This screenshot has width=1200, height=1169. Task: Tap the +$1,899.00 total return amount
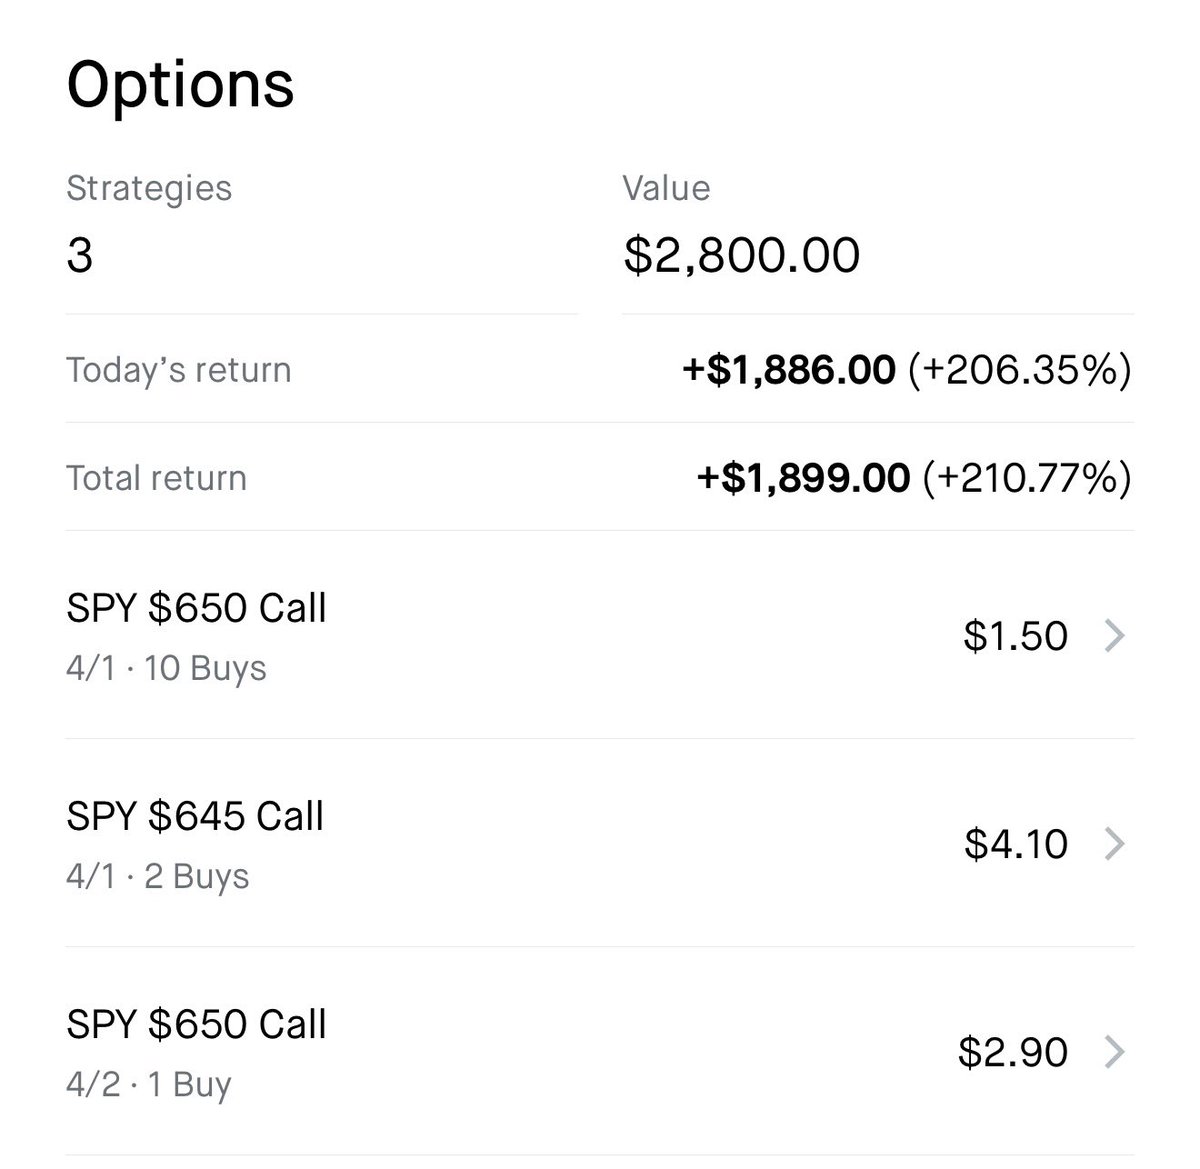click(x=803, y=478)
